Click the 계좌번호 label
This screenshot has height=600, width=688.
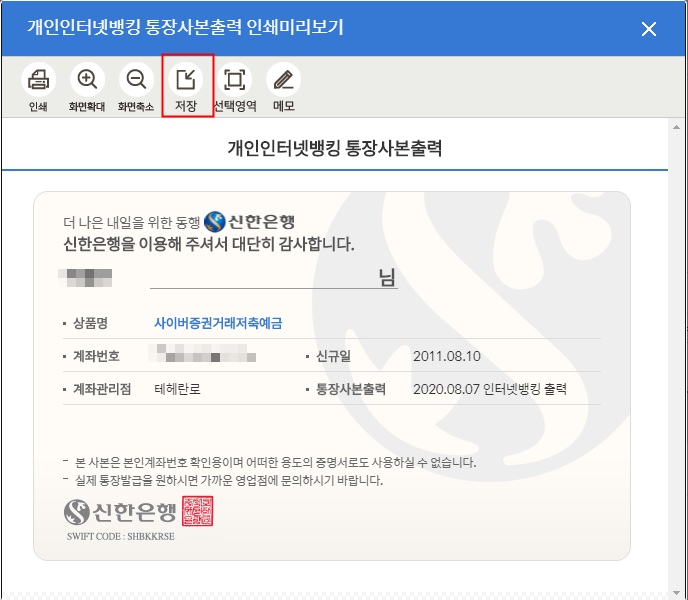pos(96,356)
